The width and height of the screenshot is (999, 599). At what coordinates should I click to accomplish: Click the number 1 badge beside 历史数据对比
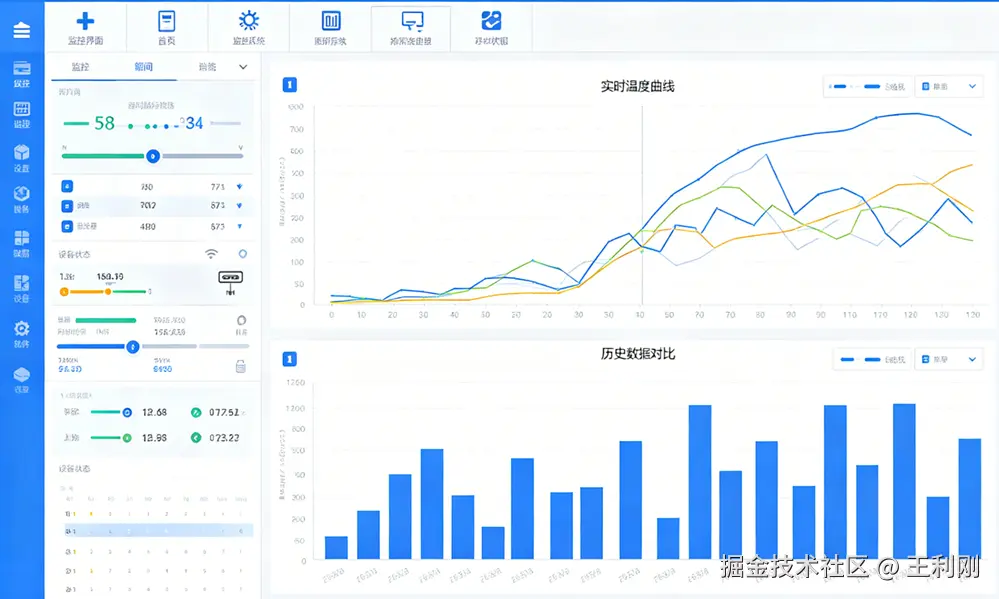point(289,359)
